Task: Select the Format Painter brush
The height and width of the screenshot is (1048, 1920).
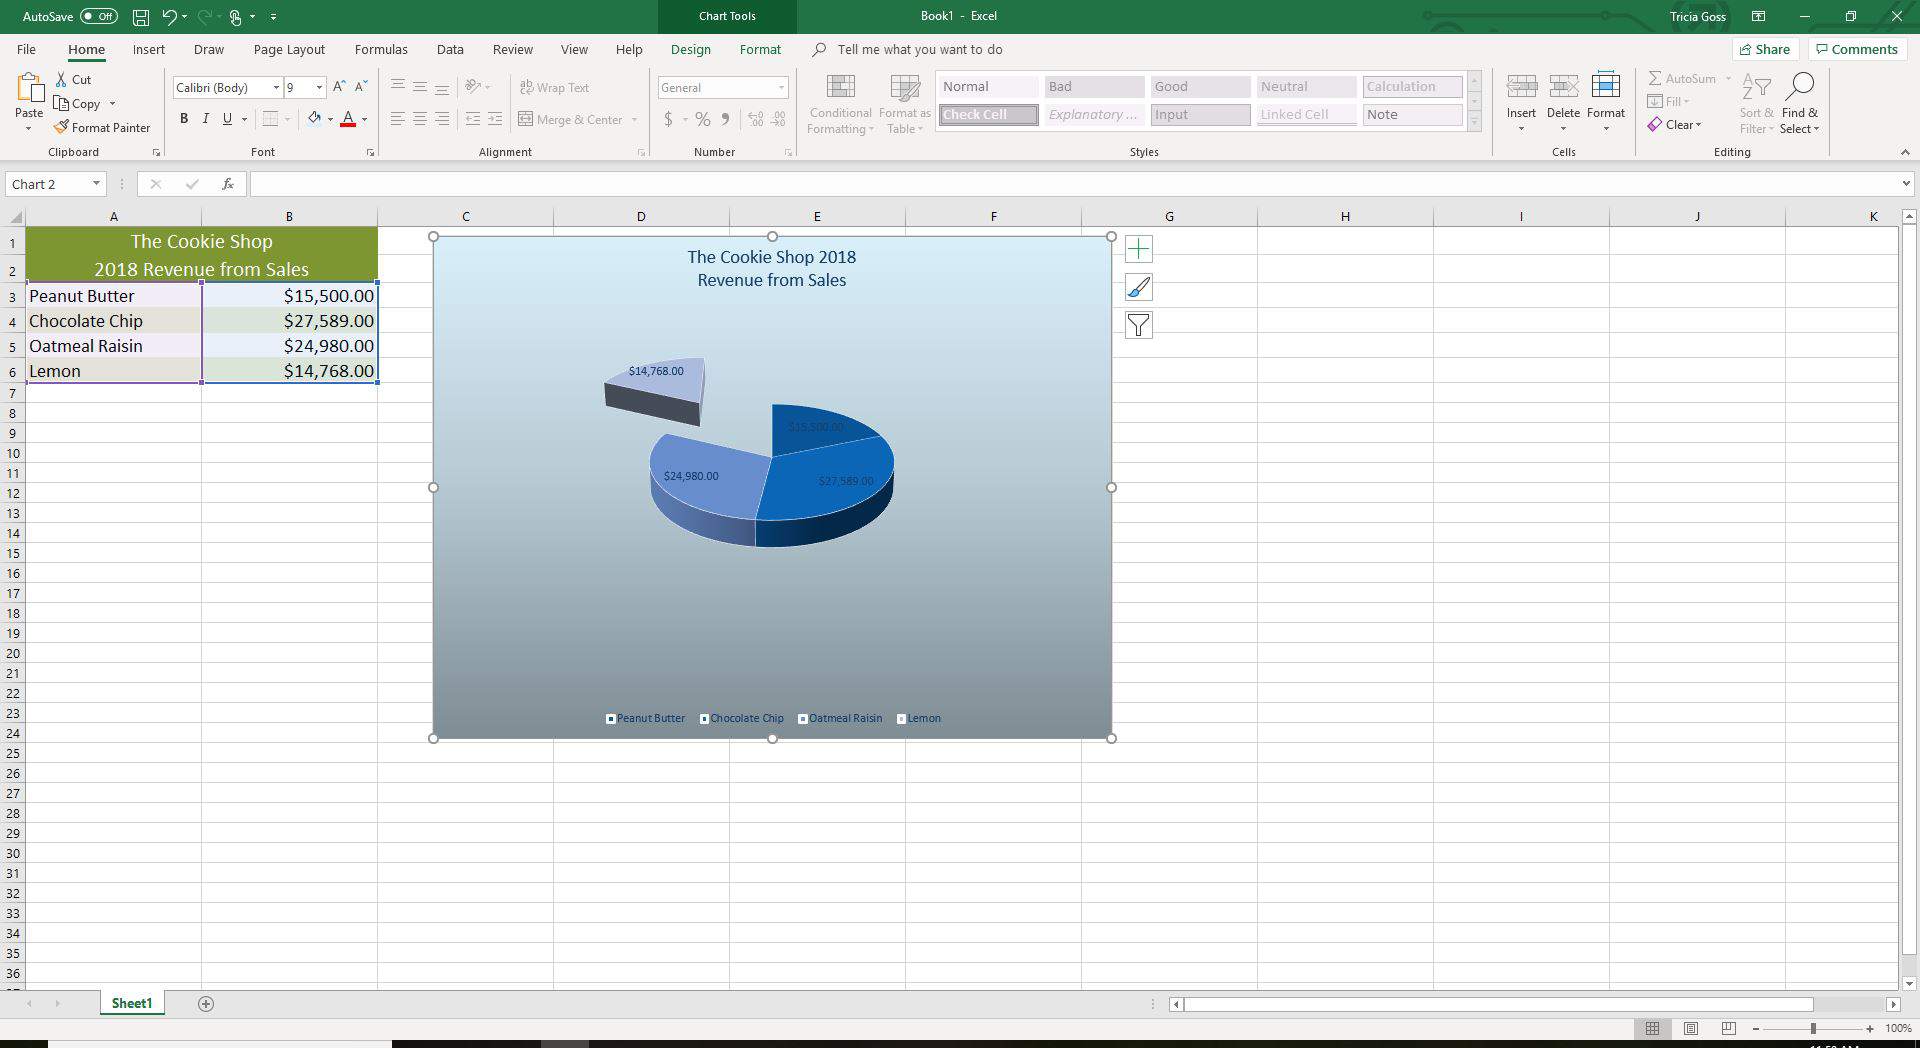Action: (102, 128)
